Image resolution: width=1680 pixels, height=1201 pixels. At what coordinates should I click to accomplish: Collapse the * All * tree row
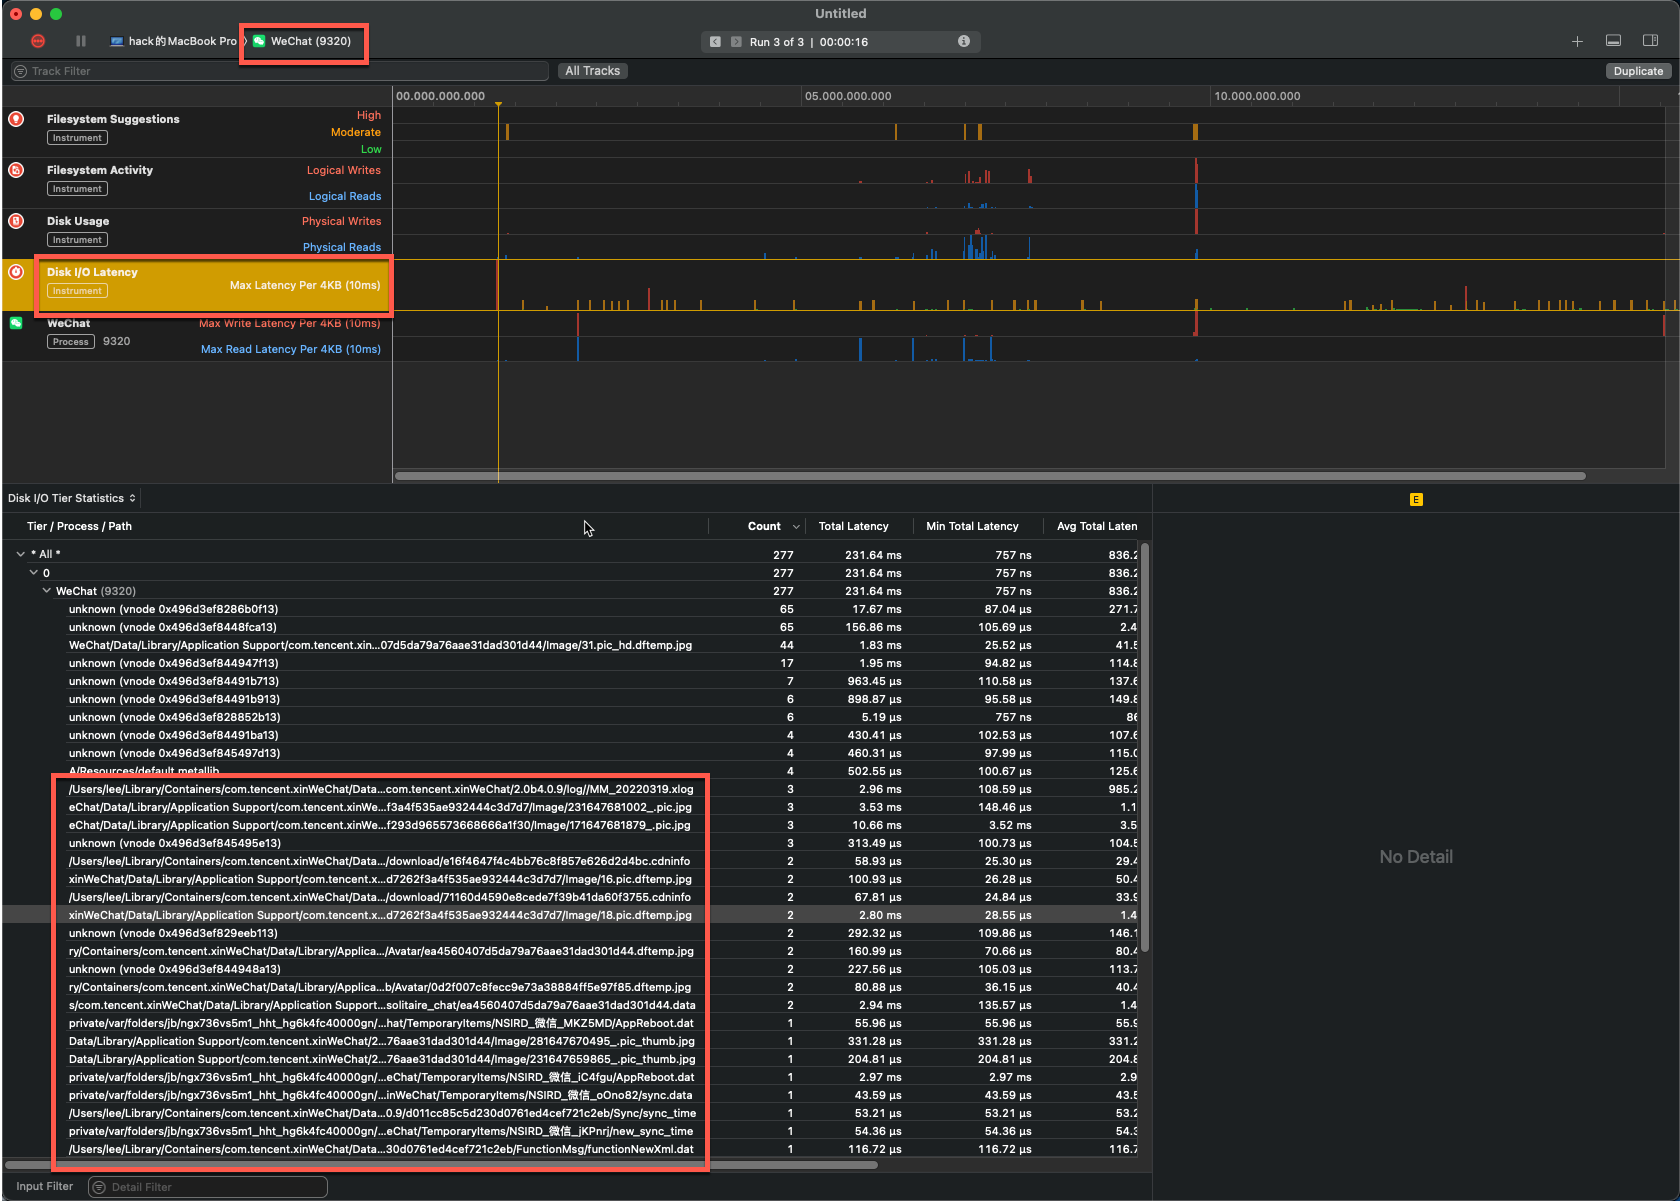20,554
